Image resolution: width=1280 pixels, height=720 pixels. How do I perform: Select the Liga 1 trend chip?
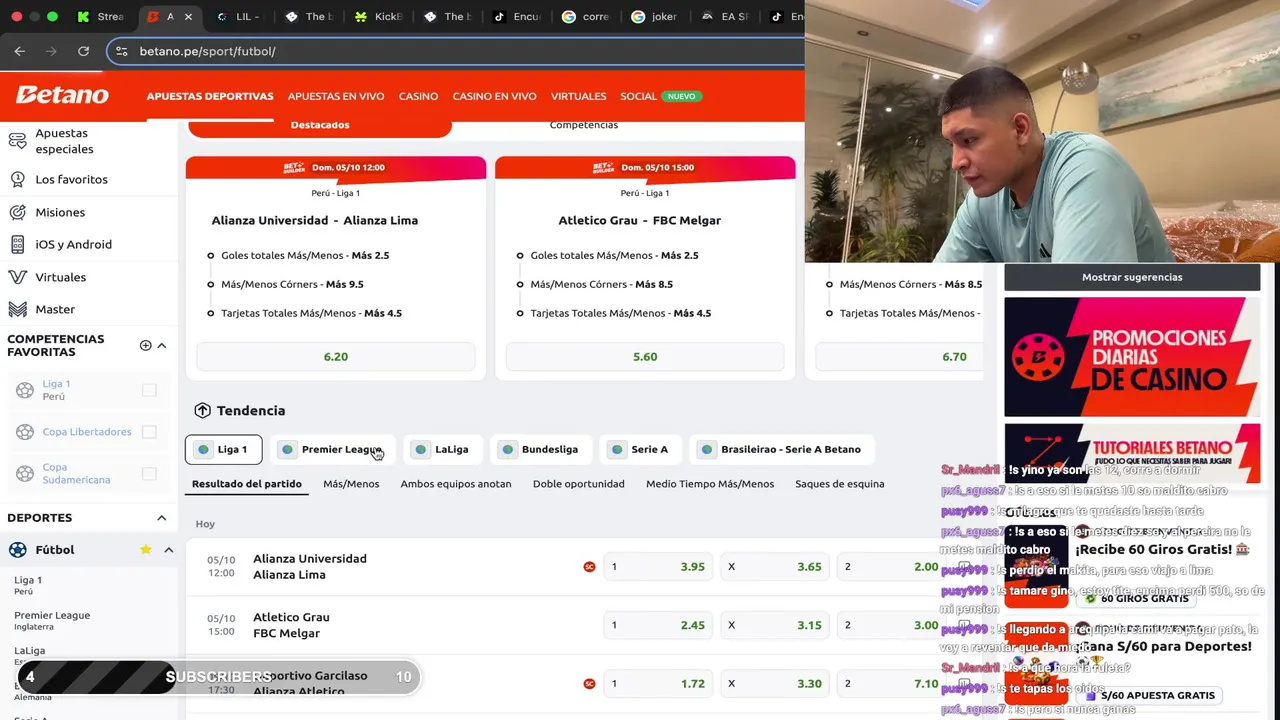coord(223,449)
